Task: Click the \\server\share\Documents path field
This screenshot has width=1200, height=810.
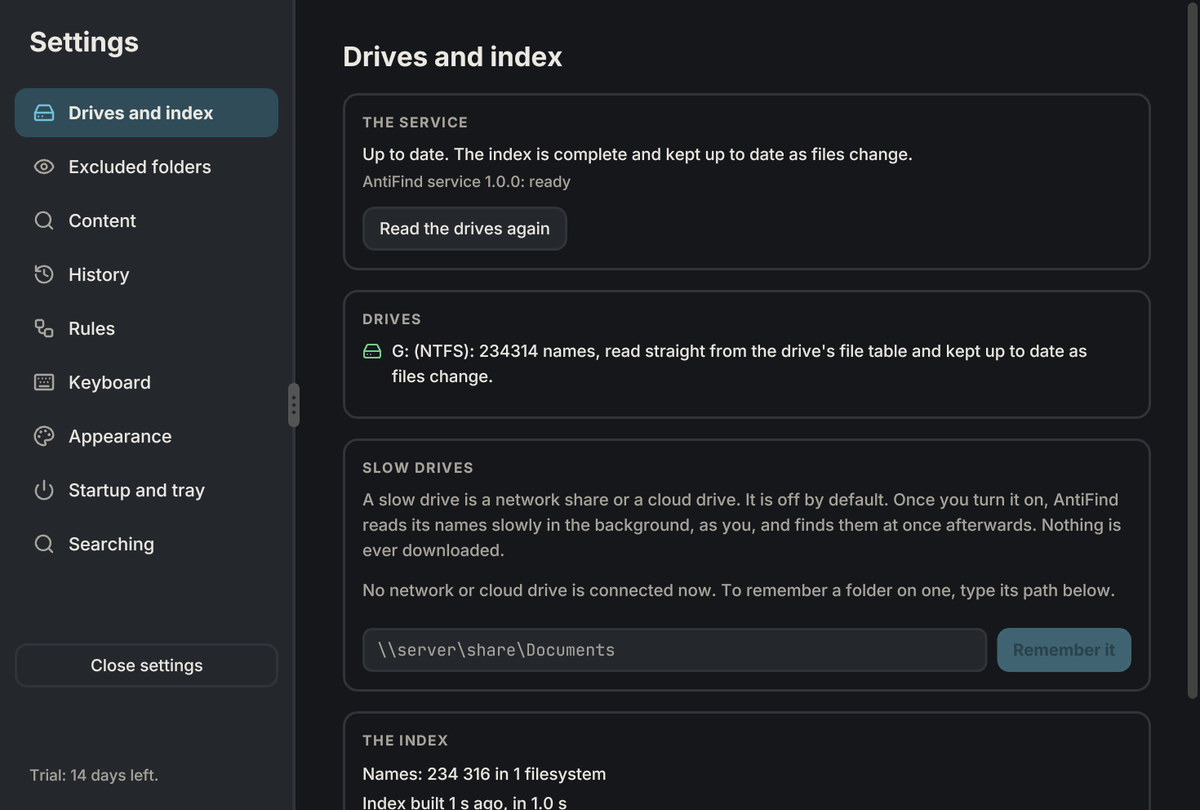Action: pyautogui.click(x=674, y=650)
